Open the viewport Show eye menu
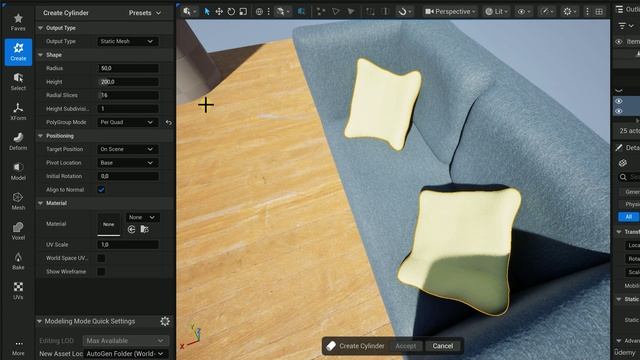The width and height of the screenshot is (640, 360). [x=524, y=12]
